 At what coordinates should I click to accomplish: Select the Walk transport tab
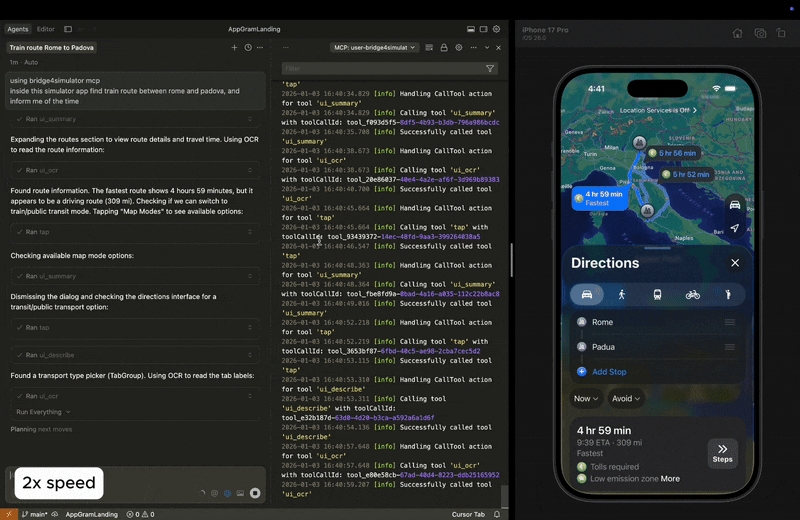pyautogui.click(x=621, y=294)
